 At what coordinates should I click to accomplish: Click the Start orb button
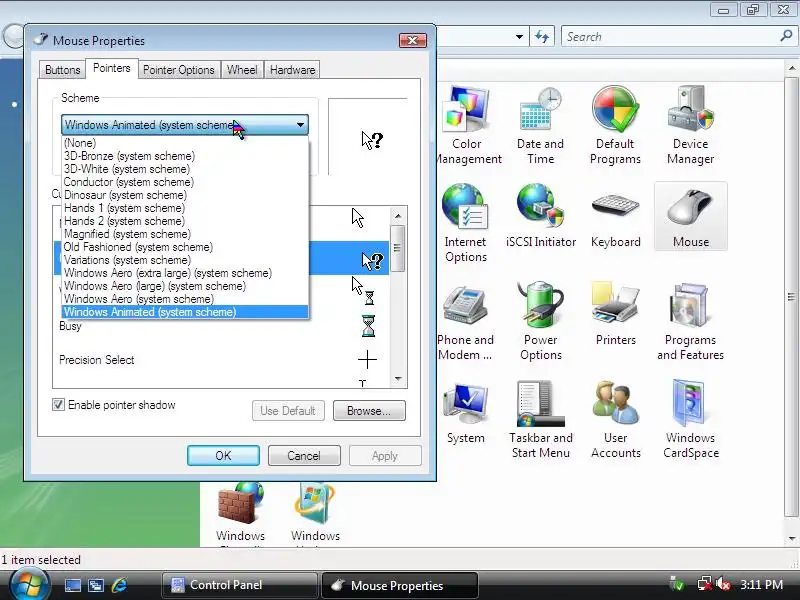click(x=30, y=585)
